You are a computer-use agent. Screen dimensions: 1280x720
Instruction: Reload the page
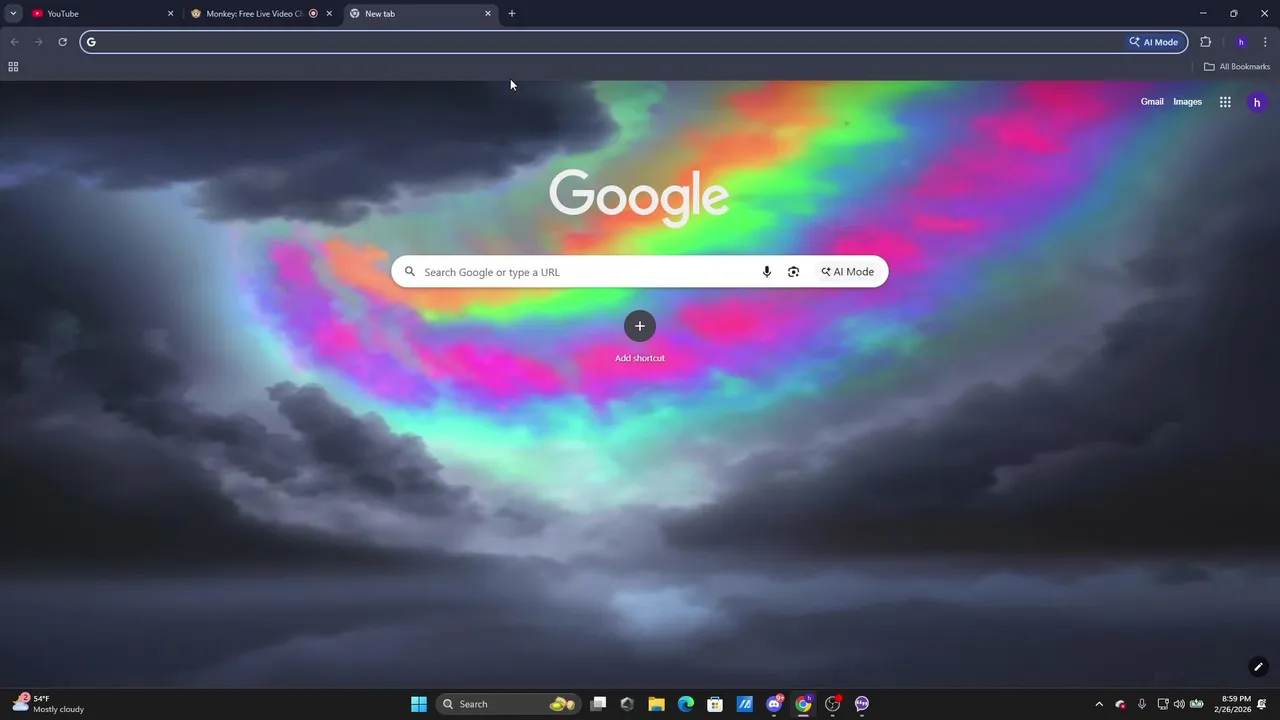(x=62, y=42)
